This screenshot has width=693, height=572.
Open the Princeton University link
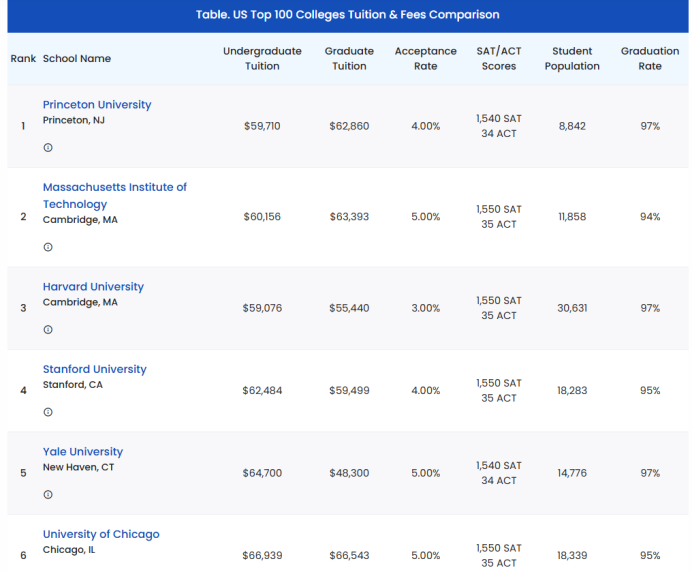pos(97,105)
